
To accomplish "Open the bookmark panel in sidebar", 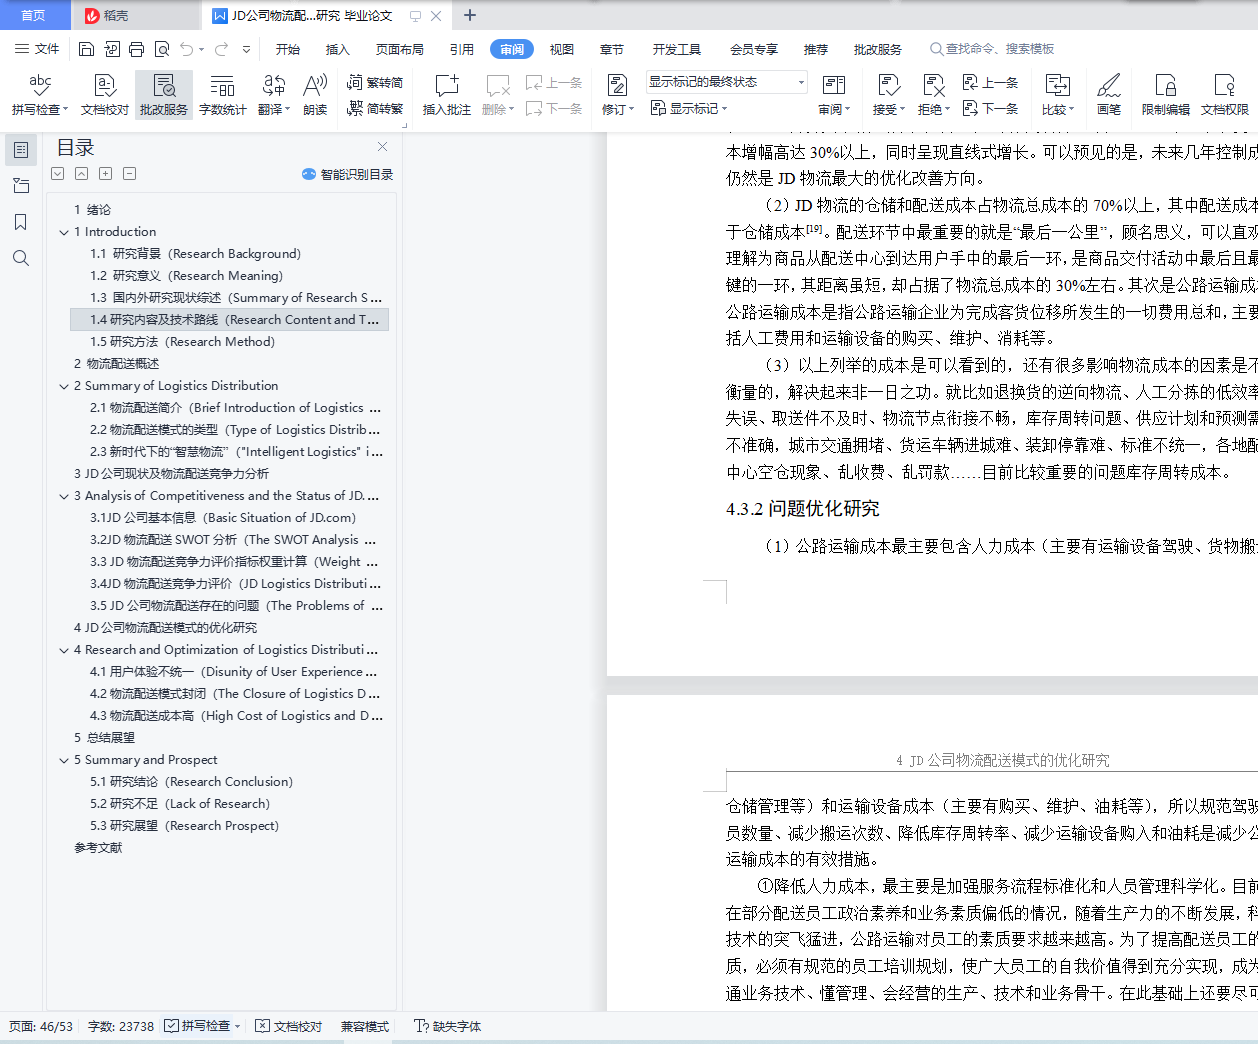I will coord(21,222).
